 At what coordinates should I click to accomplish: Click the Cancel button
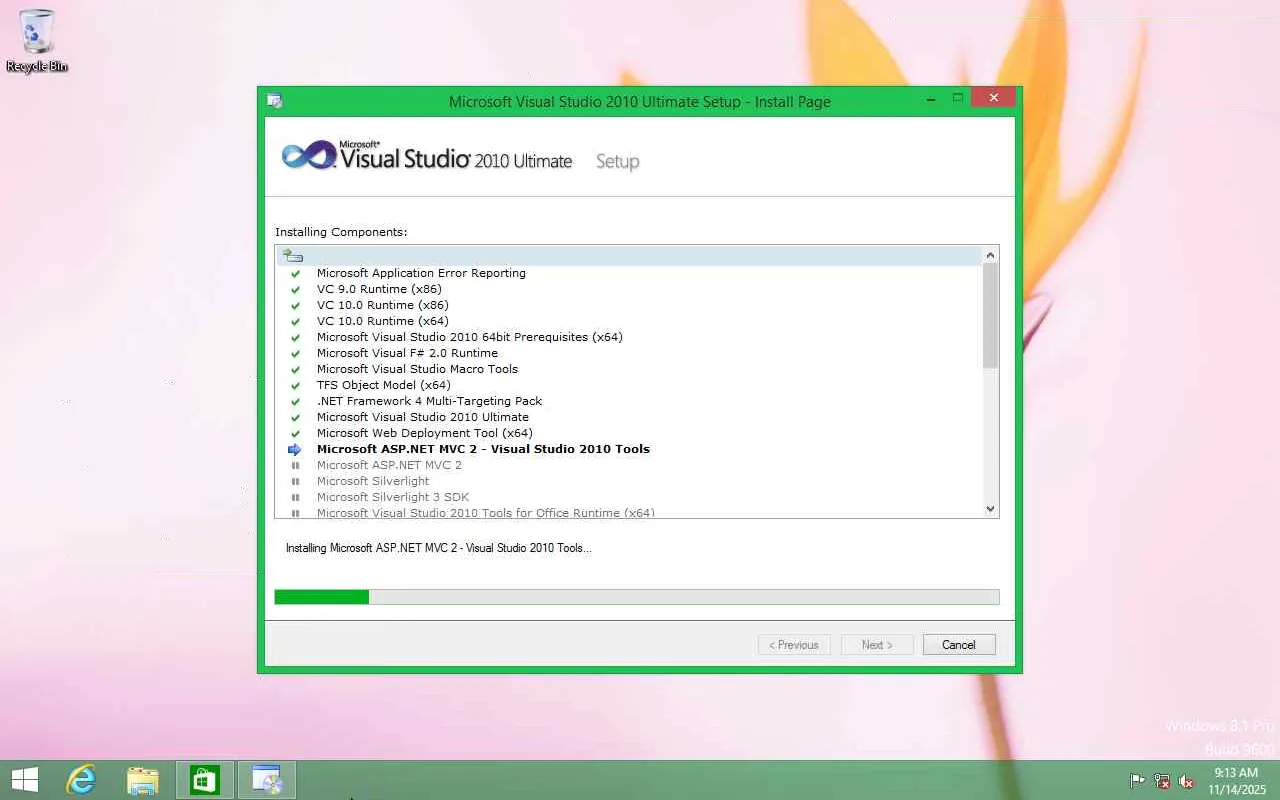click(959, 645)
